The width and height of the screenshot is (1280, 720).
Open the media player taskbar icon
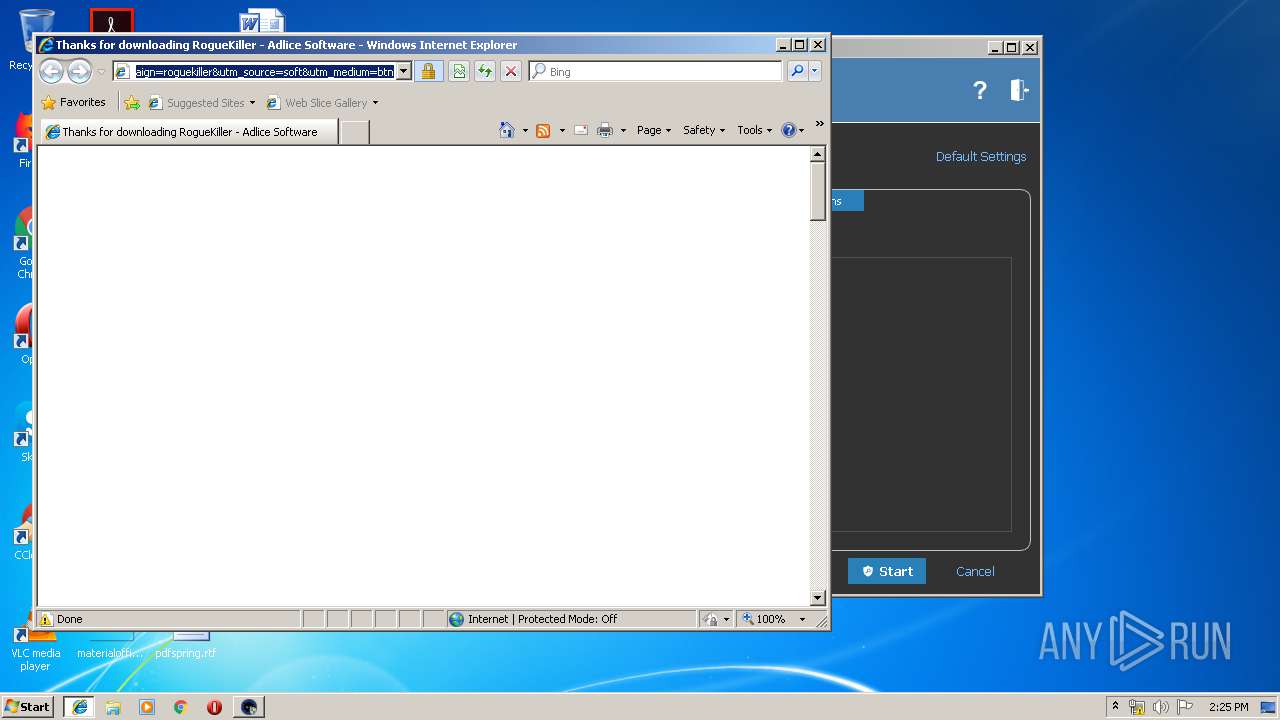[x=147, y=706]
